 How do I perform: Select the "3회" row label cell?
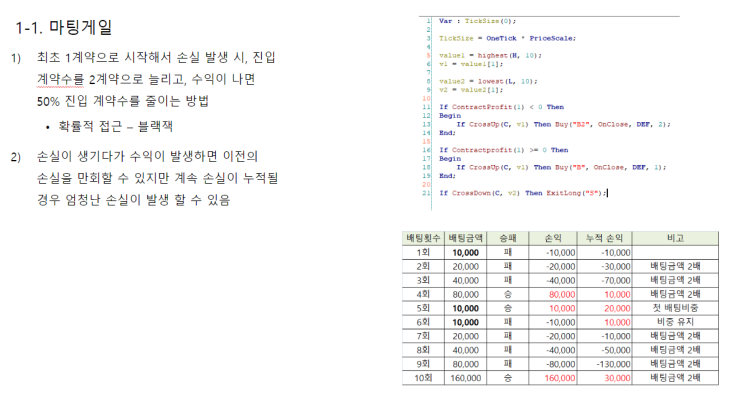(423, 280)
